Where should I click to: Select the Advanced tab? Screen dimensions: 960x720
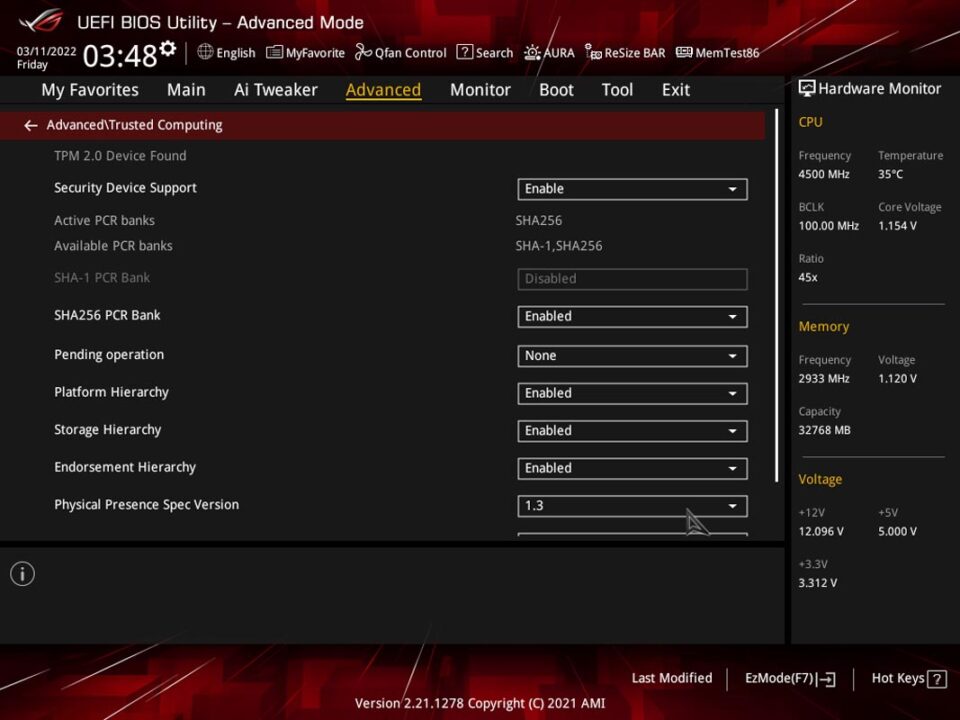click(x=383, y=90)
